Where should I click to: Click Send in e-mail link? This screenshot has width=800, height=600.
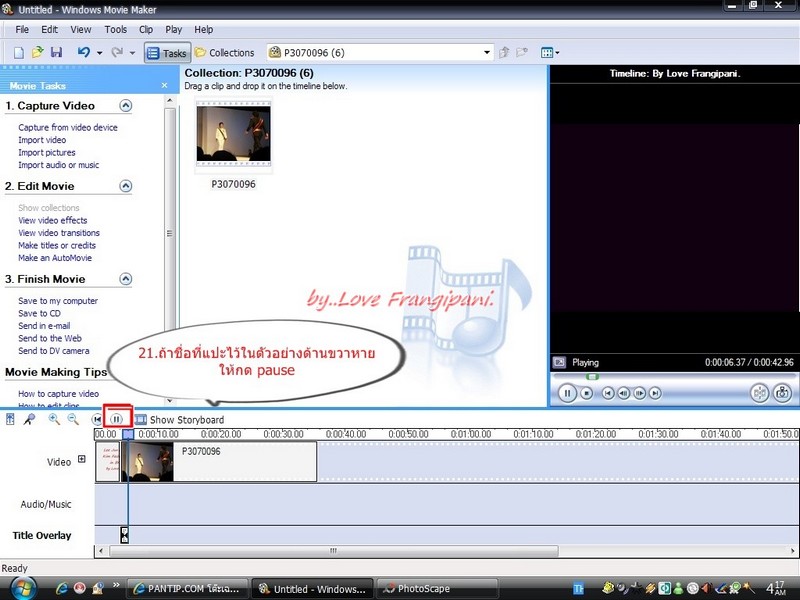44,326
